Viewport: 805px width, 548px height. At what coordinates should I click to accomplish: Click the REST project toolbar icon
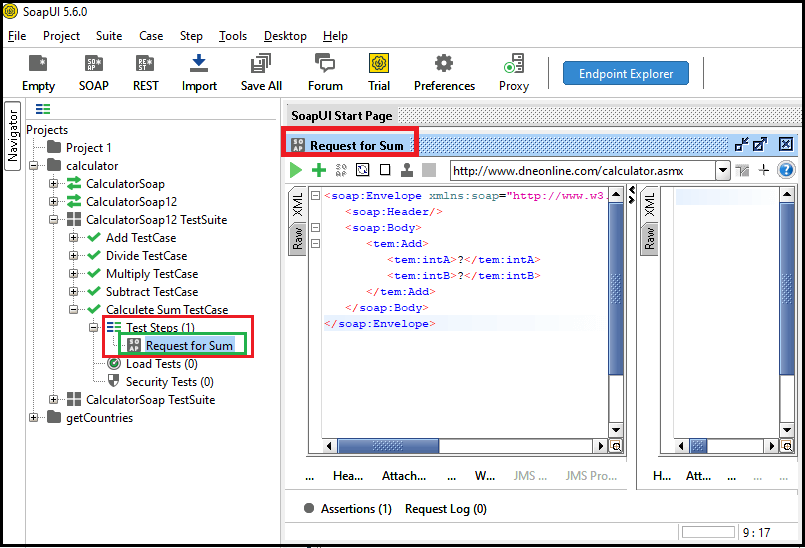(x=145, y=64)
